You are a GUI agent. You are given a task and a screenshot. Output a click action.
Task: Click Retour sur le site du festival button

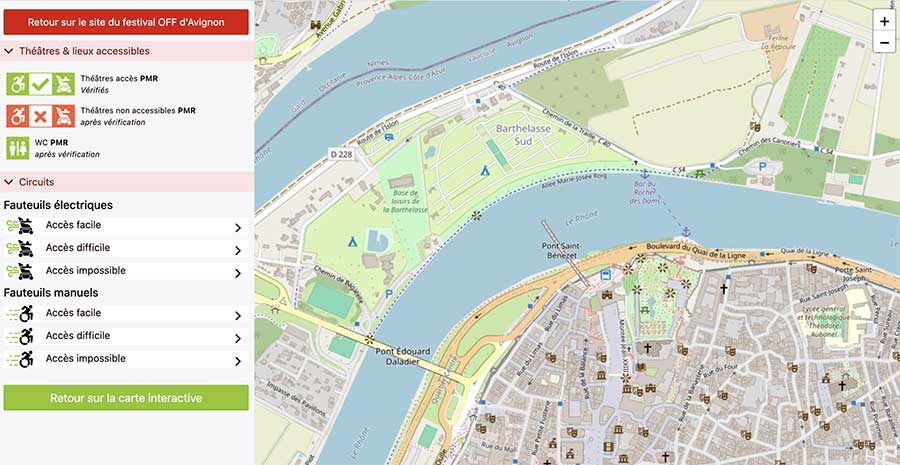[126, 21]
